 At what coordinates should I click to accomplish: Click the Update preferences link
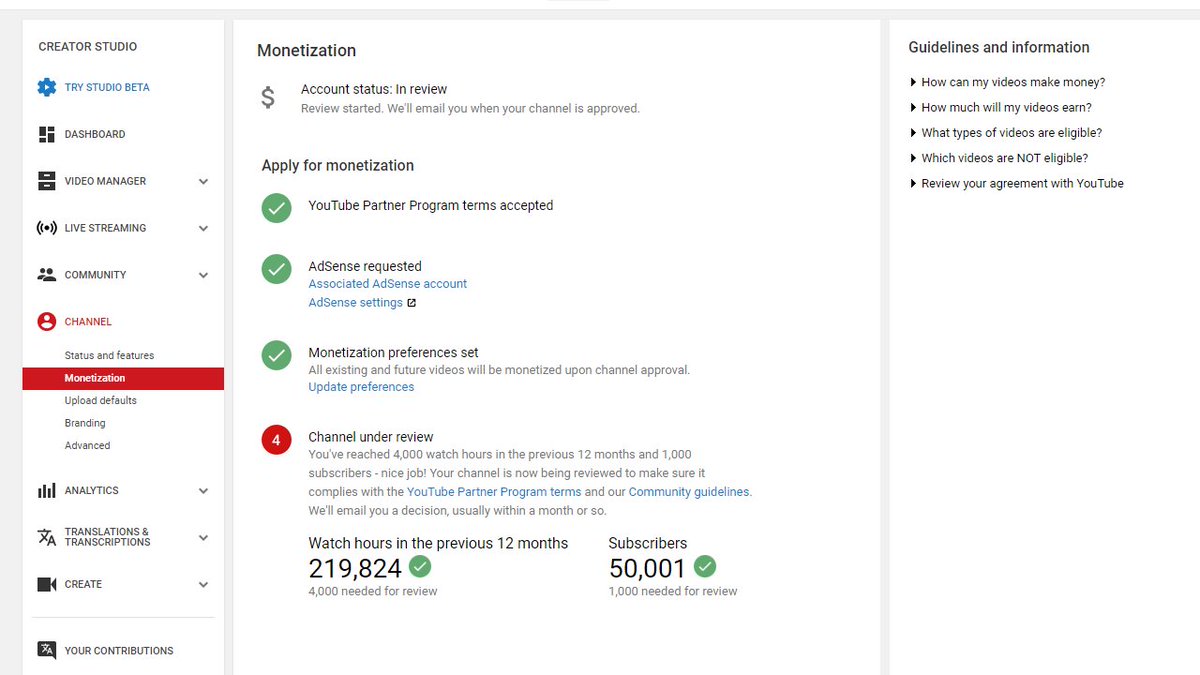tap(361, 387)
